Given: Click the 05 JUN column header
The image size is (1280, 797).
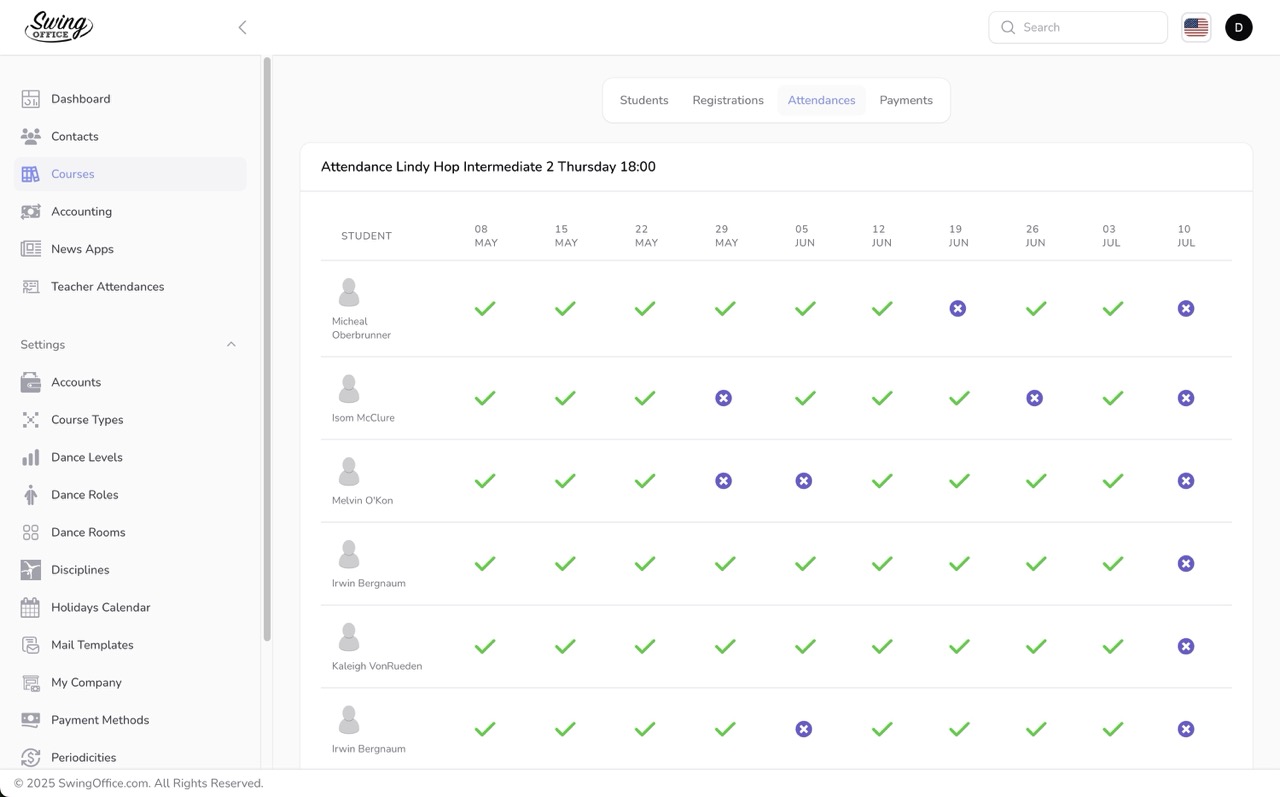Looking at the screenshot, I should tap(805, 236).
